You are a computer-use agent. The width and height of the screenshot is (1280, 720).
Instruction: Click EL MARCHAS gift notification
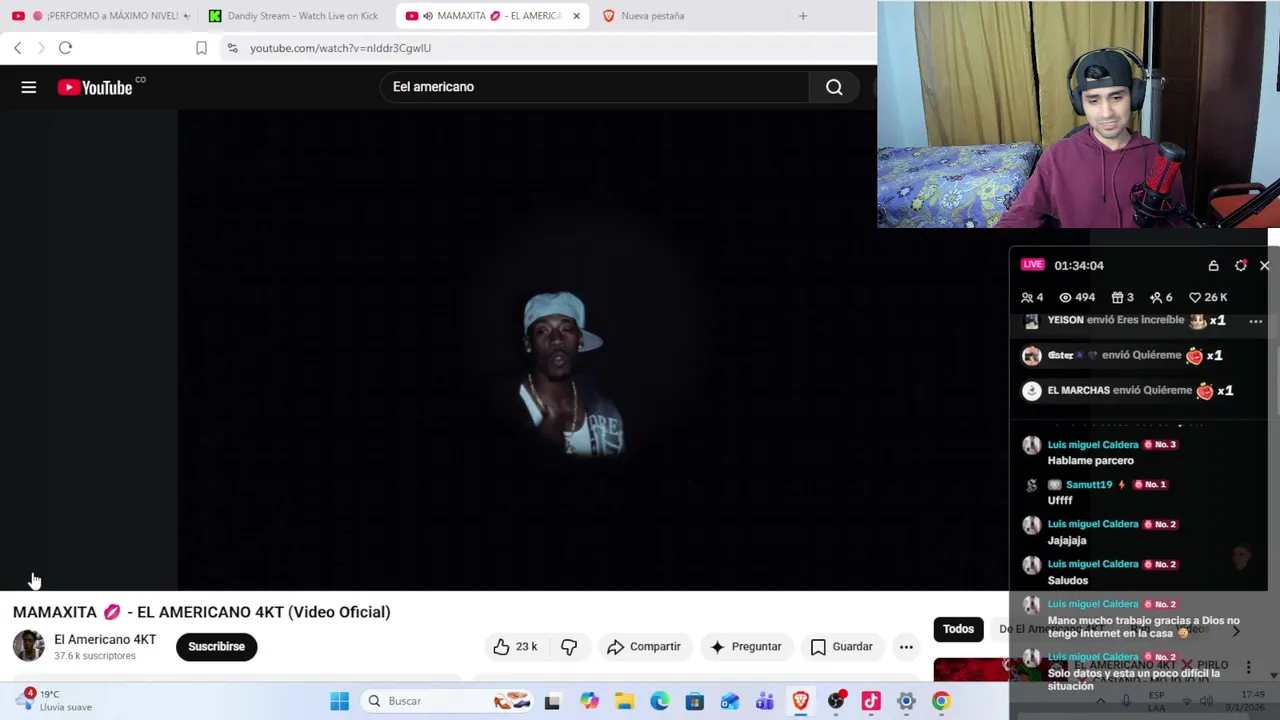1128,391
